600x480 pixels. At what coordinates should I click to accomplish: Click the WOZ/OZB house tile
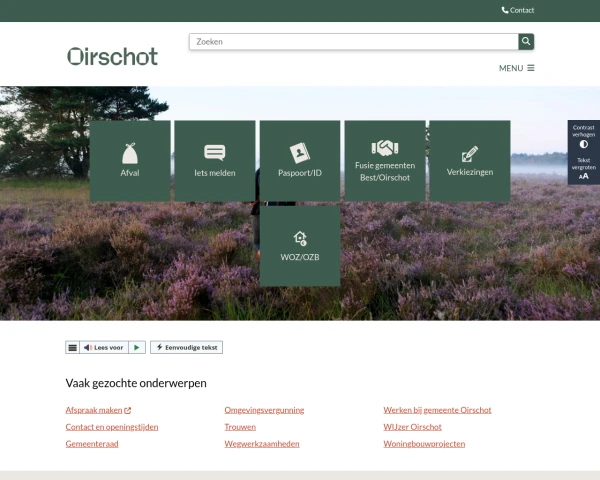tap(299, 246)
